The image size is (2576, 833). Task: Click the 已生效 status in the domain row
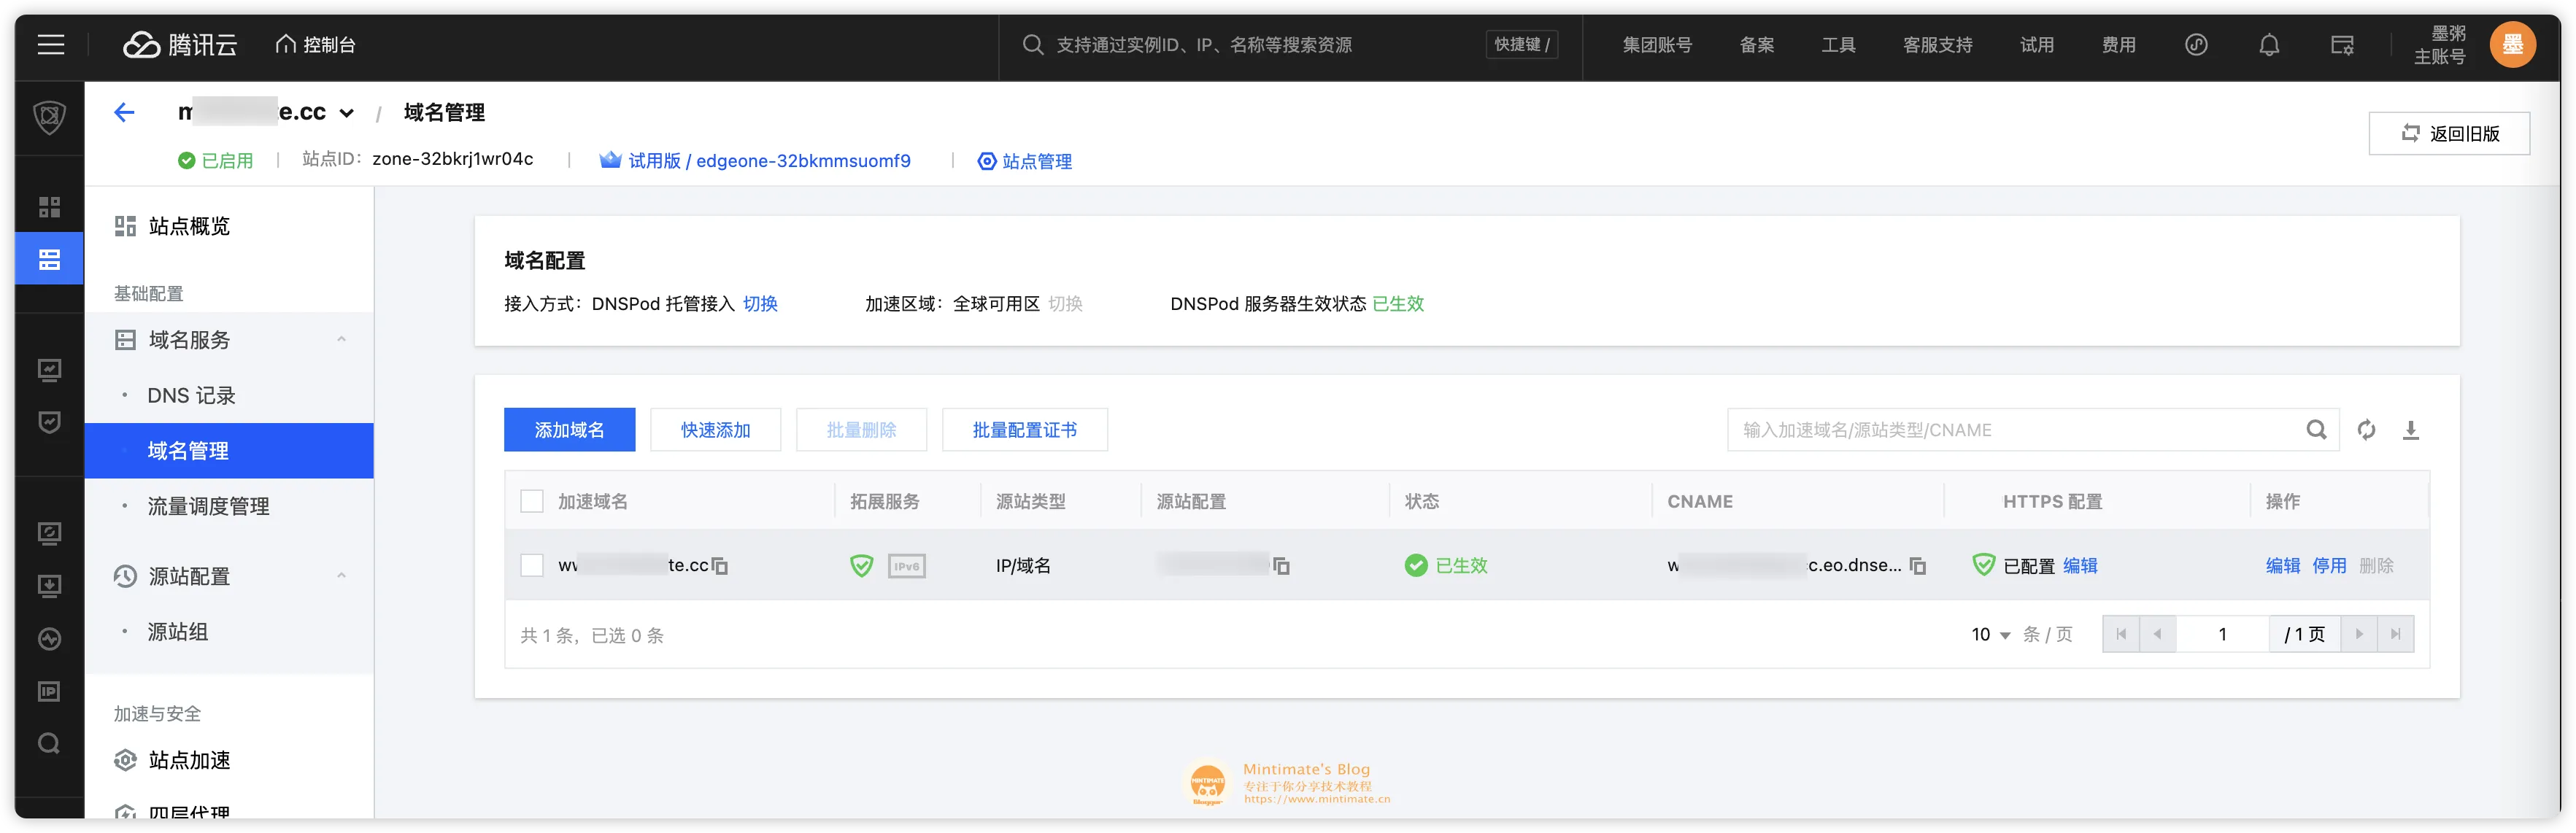click(1446, 566)
